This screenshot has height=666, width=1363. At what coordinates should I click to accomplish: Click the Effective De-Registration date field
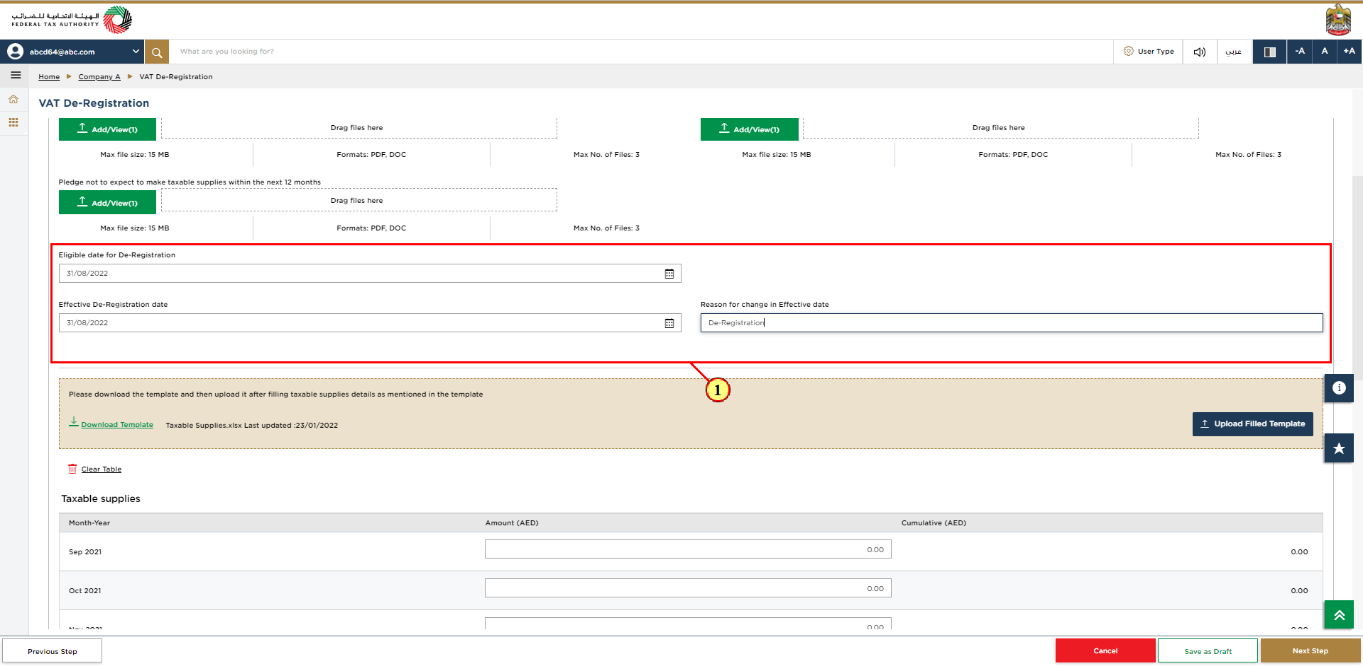pyautogui.click(x=370, y=322)
